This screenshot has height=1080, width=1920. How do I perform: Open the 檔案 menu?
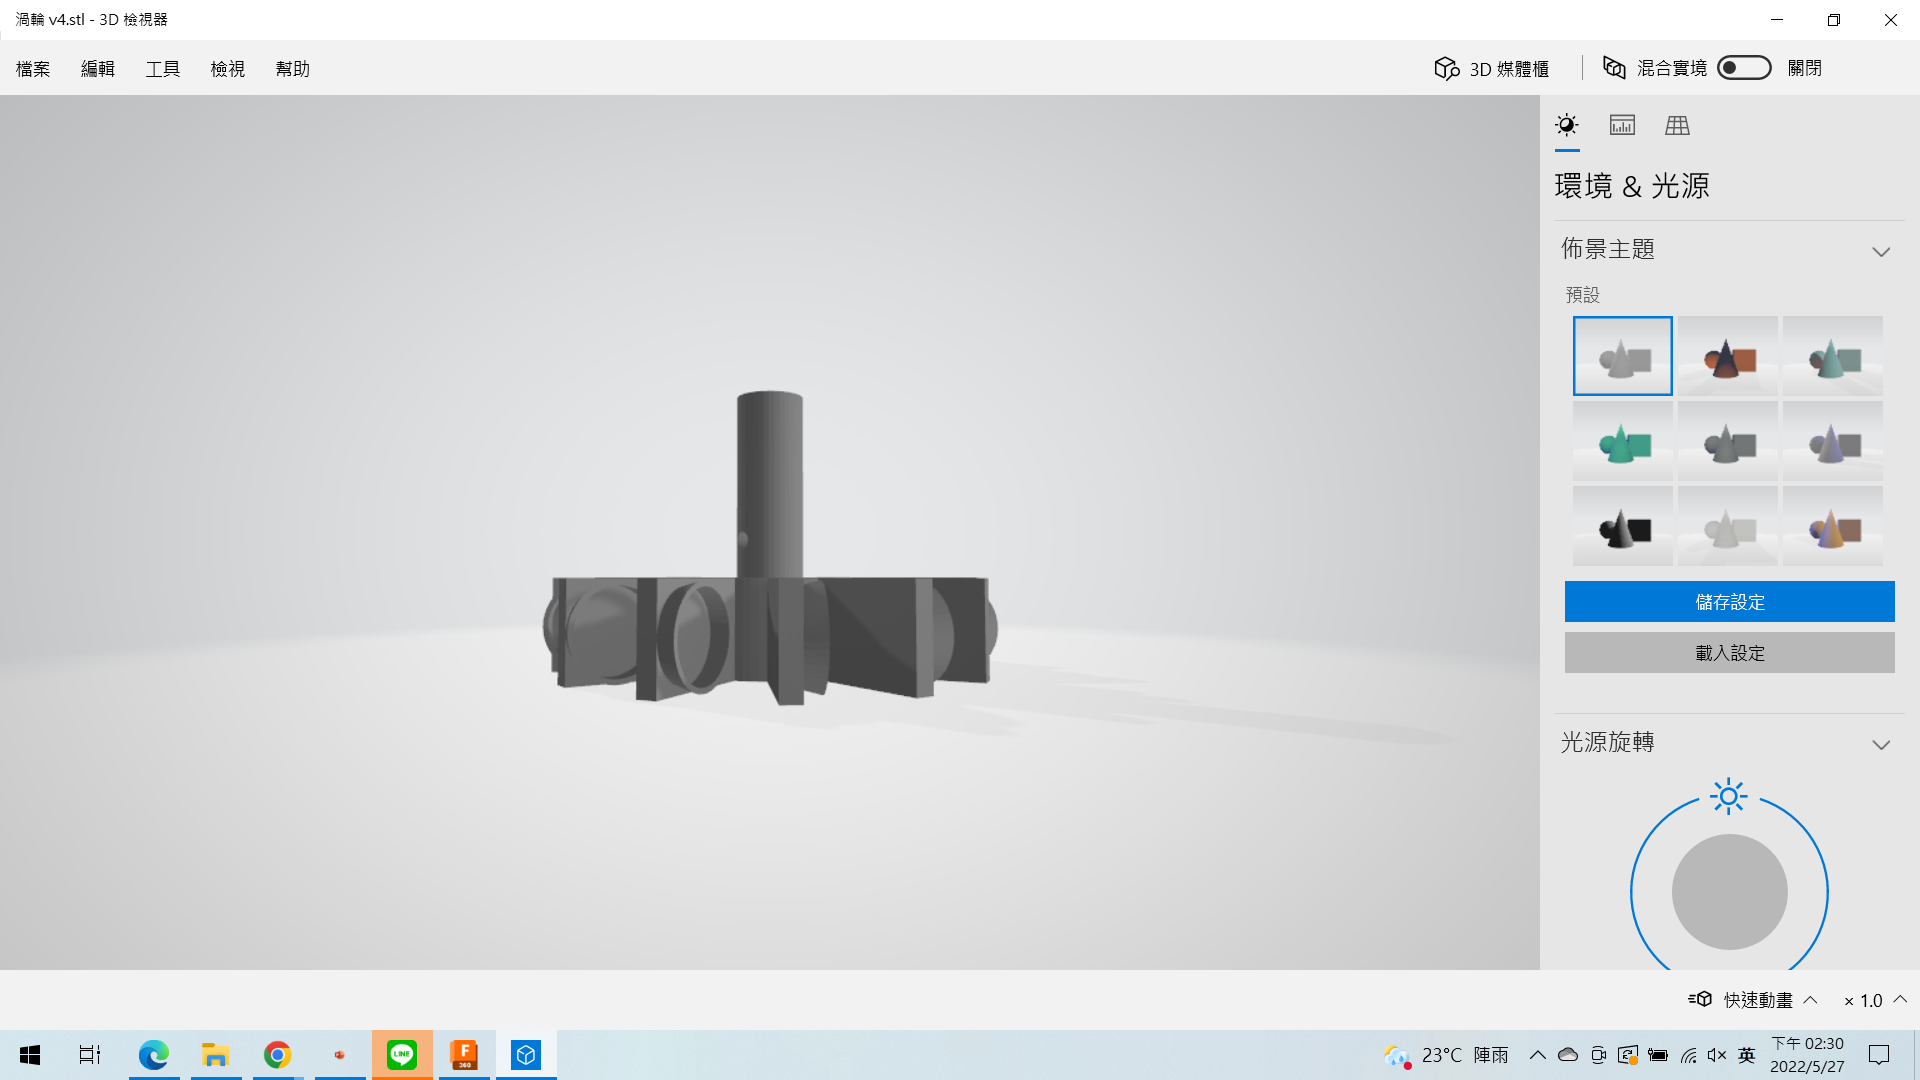(x=33, y=69)
